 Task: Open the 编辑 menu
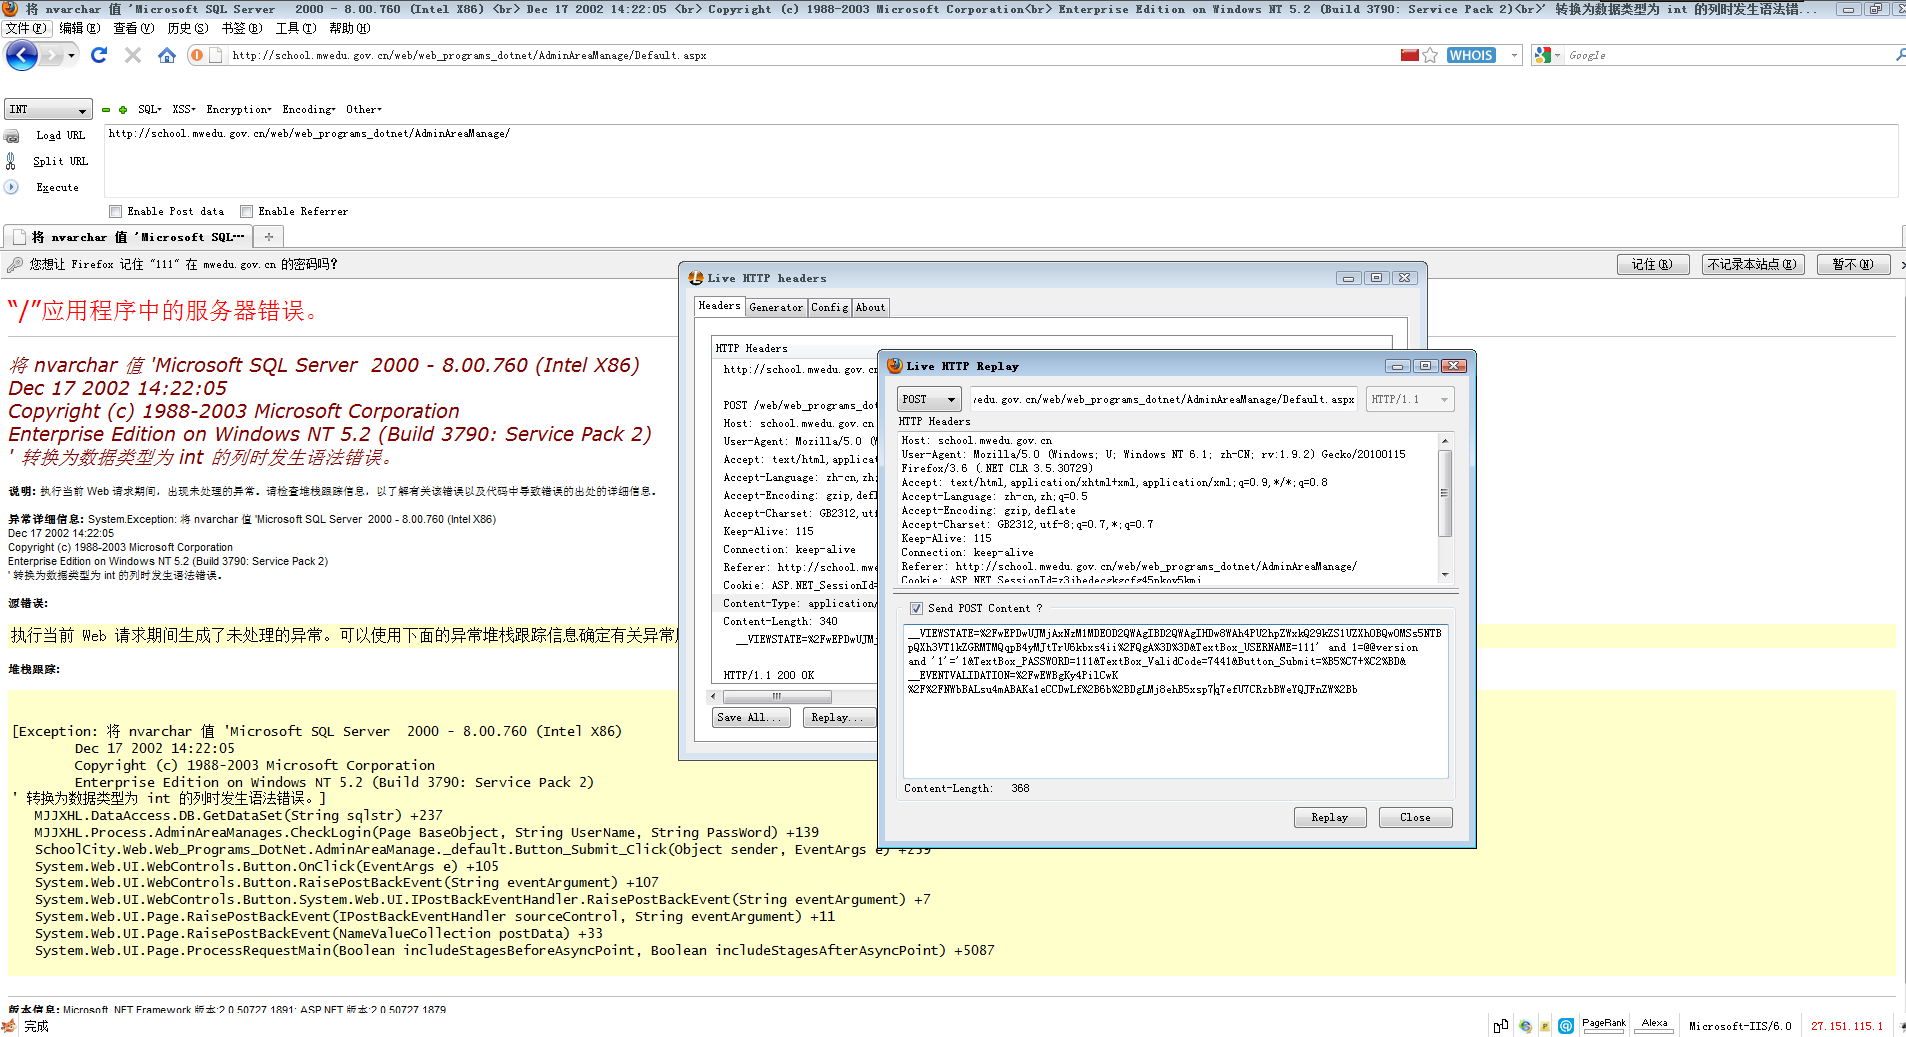(x=80, y=28)
